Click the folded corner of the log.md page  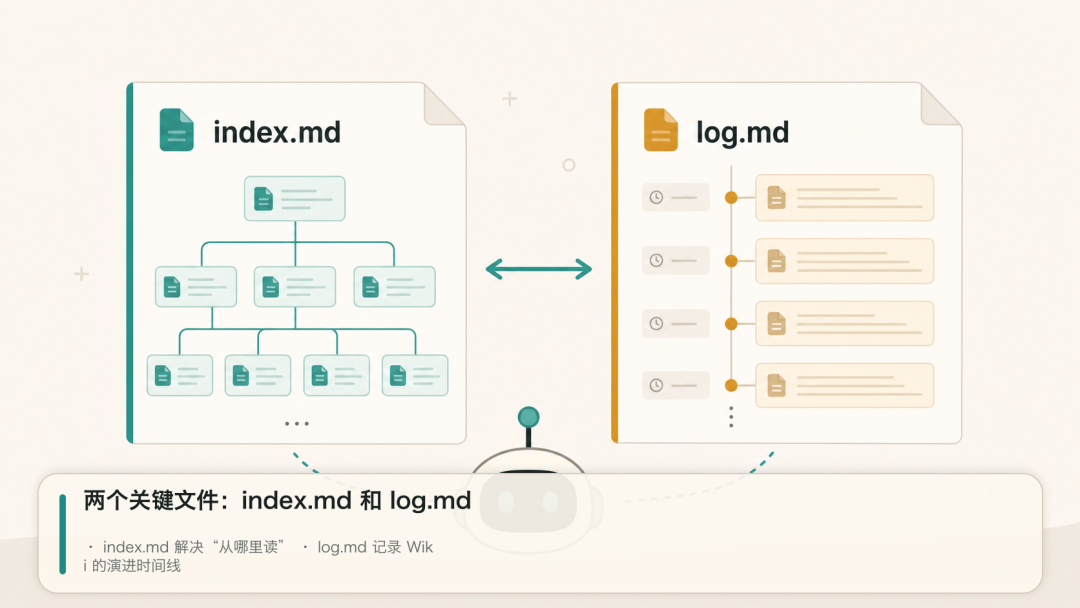[941, 105]
